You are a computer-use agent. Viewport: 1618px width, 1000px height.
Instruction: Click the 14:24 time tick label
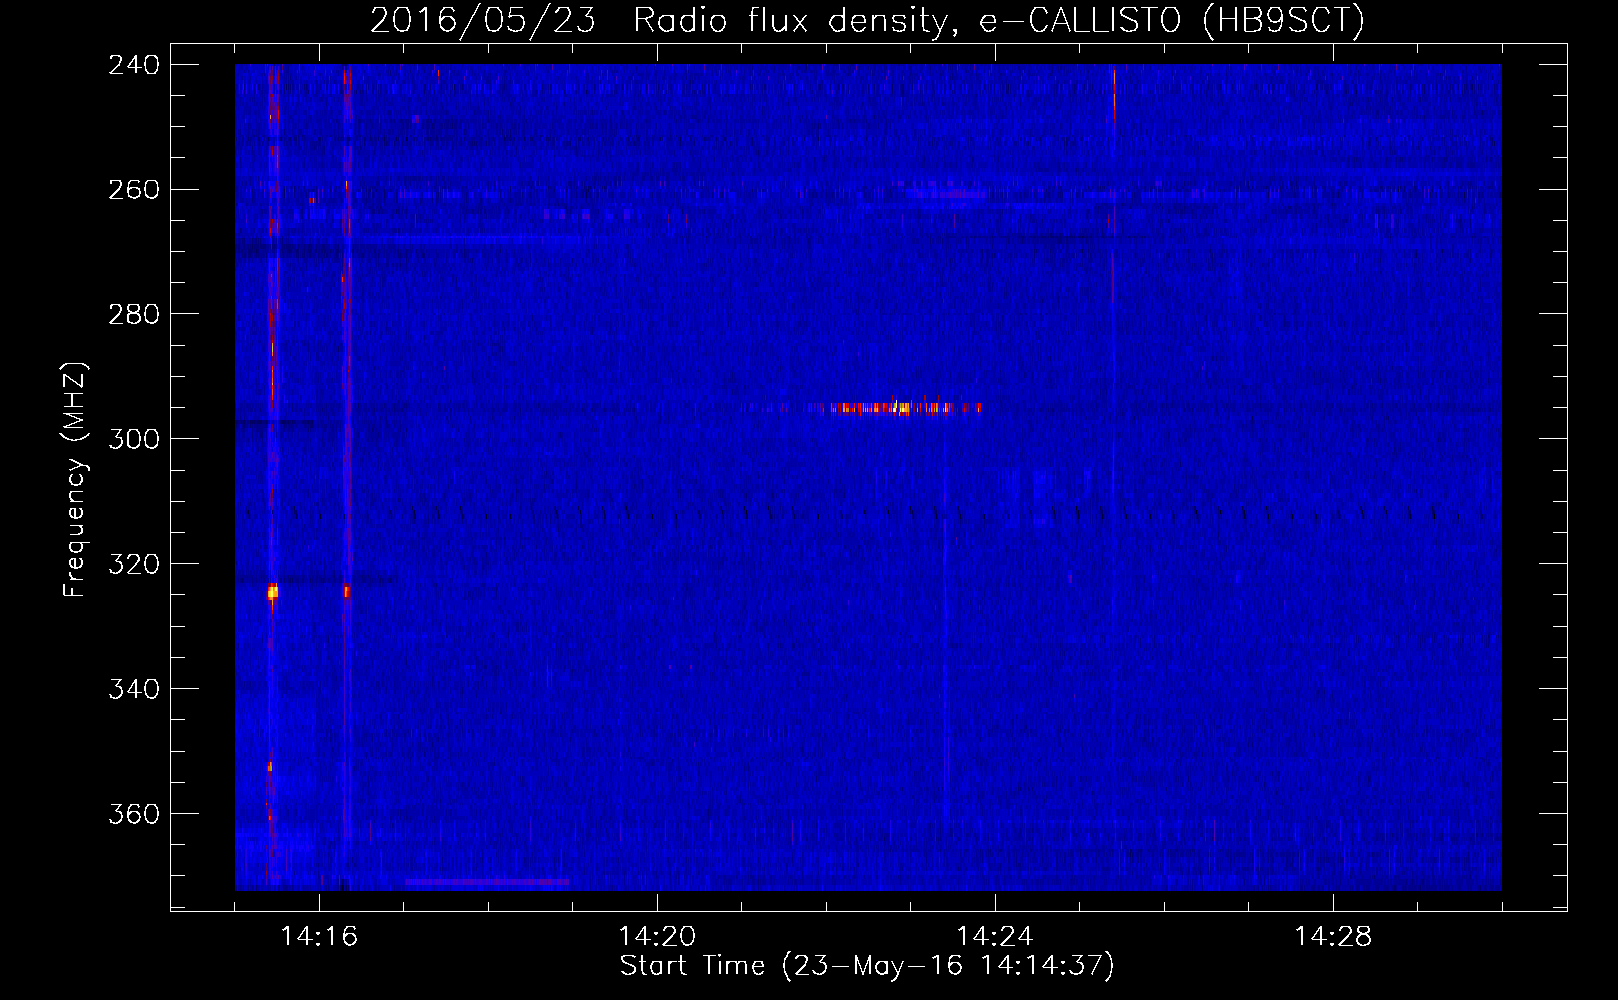tap(995, 936)
